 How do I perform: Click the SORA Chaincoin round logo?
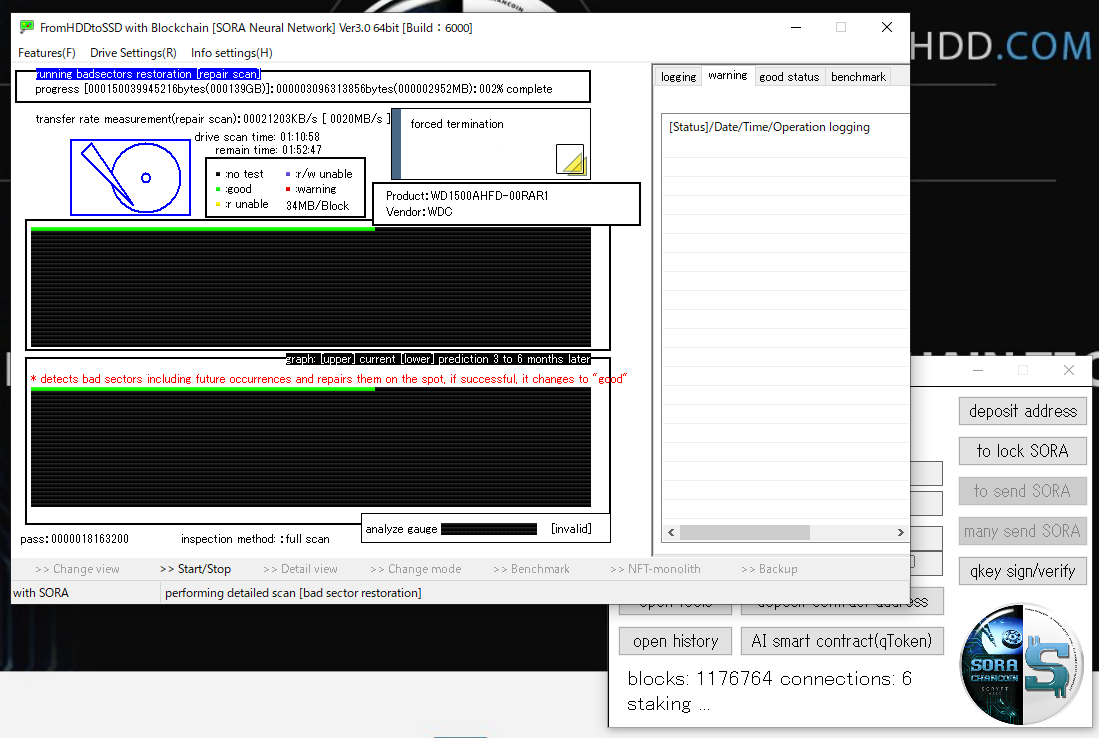coord(1021,664)
